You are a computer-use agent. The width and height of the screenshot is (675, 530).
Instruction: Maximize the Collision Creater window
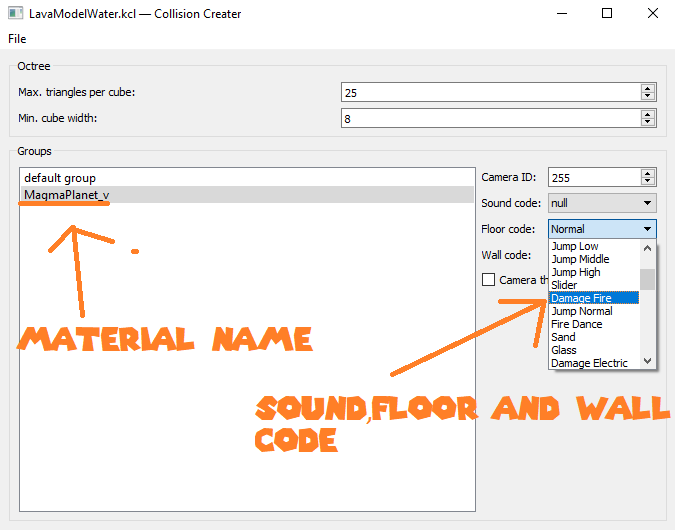coord(607,13)
